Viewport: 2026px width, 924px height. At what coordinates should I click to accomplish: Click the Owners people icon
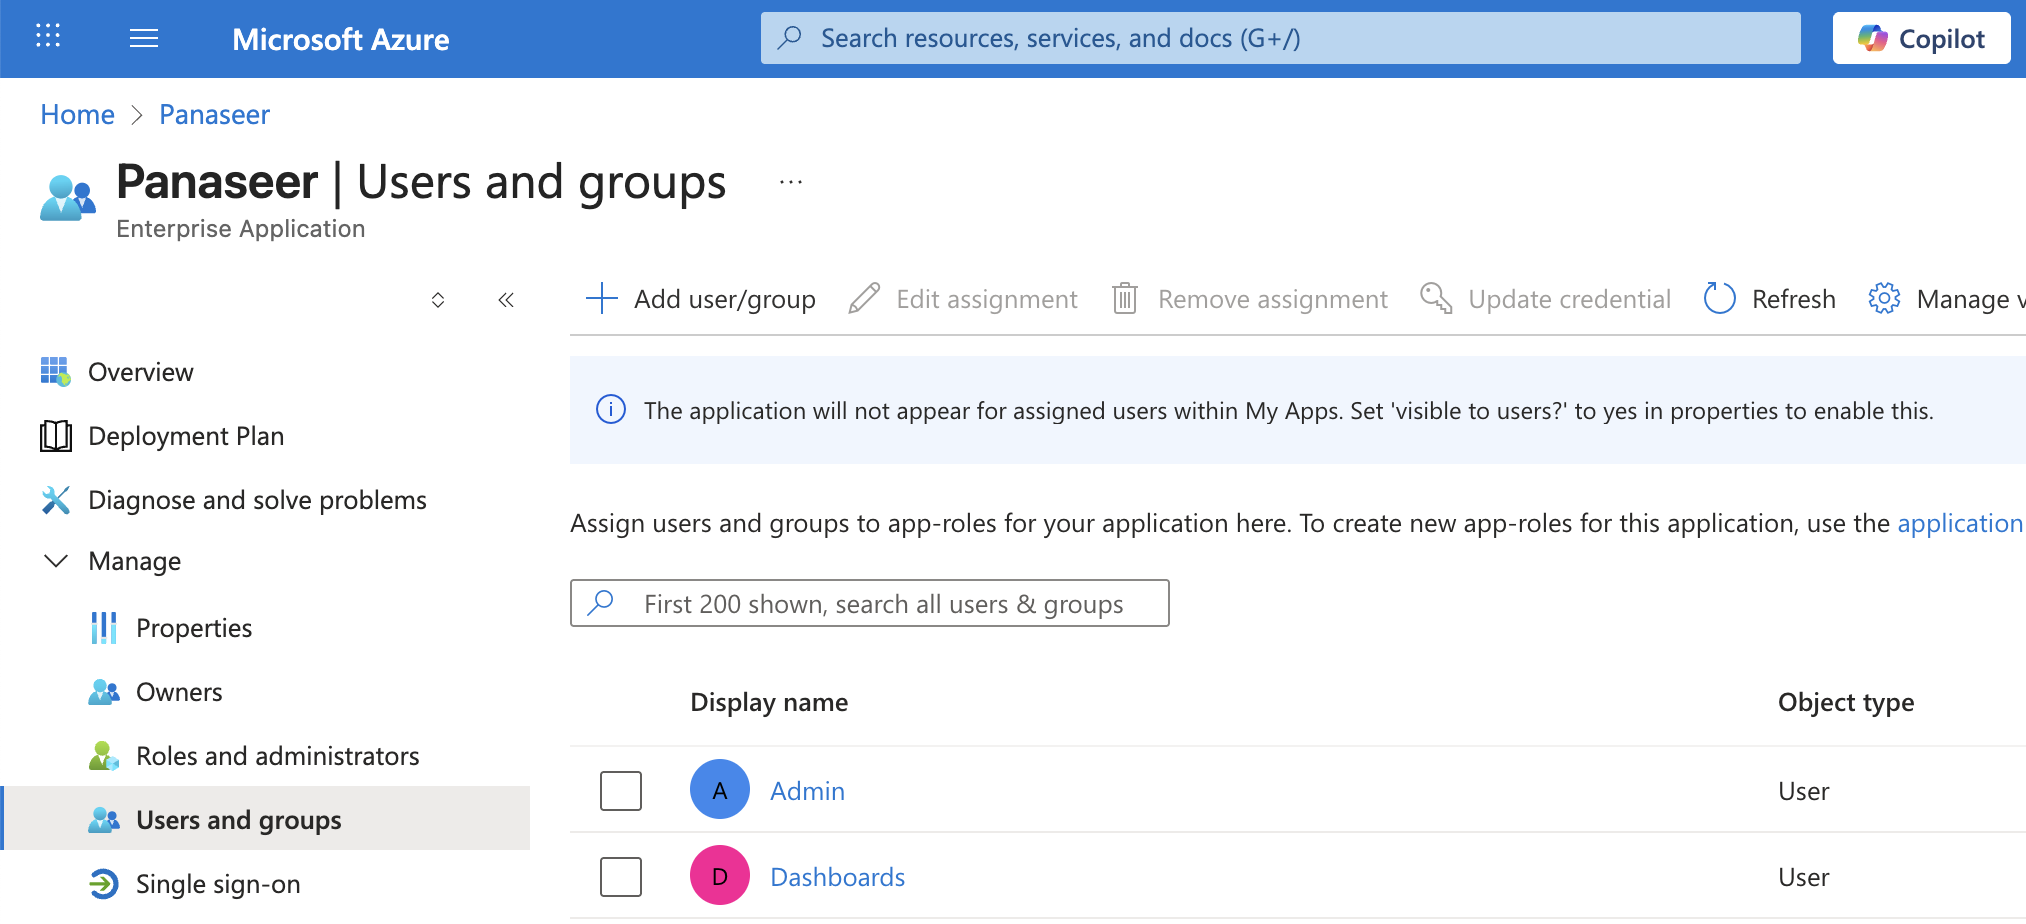(104, 692)
